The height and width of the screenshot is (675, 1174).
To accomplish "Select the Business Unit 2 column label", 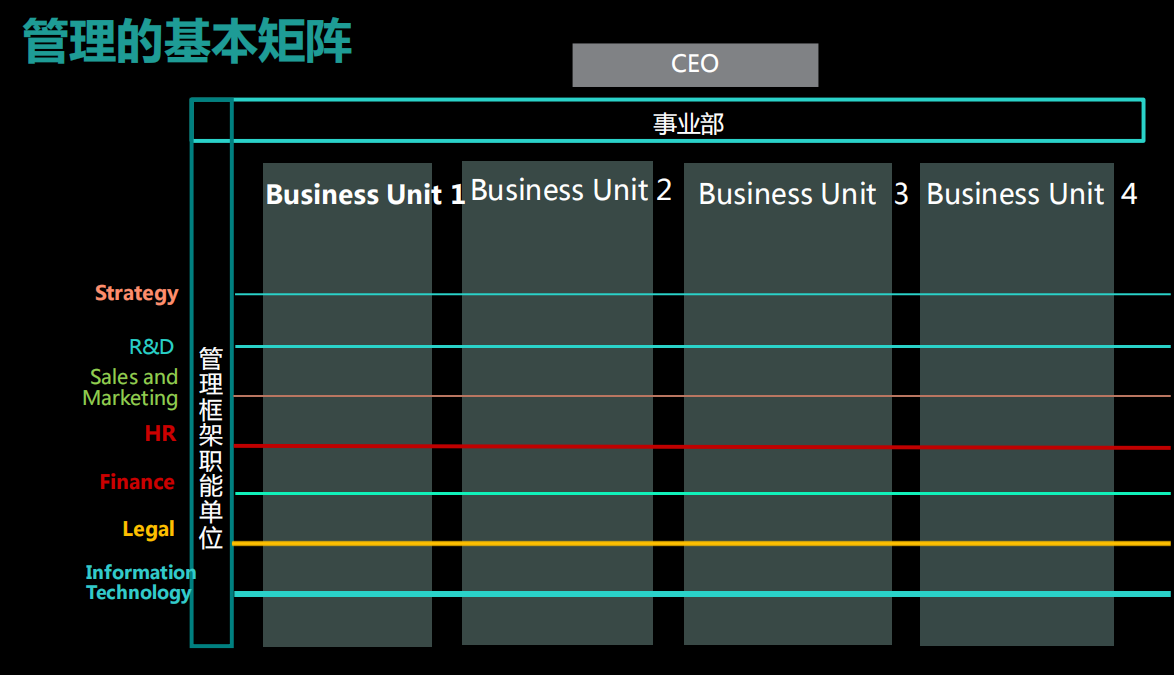I will point(571,190).
